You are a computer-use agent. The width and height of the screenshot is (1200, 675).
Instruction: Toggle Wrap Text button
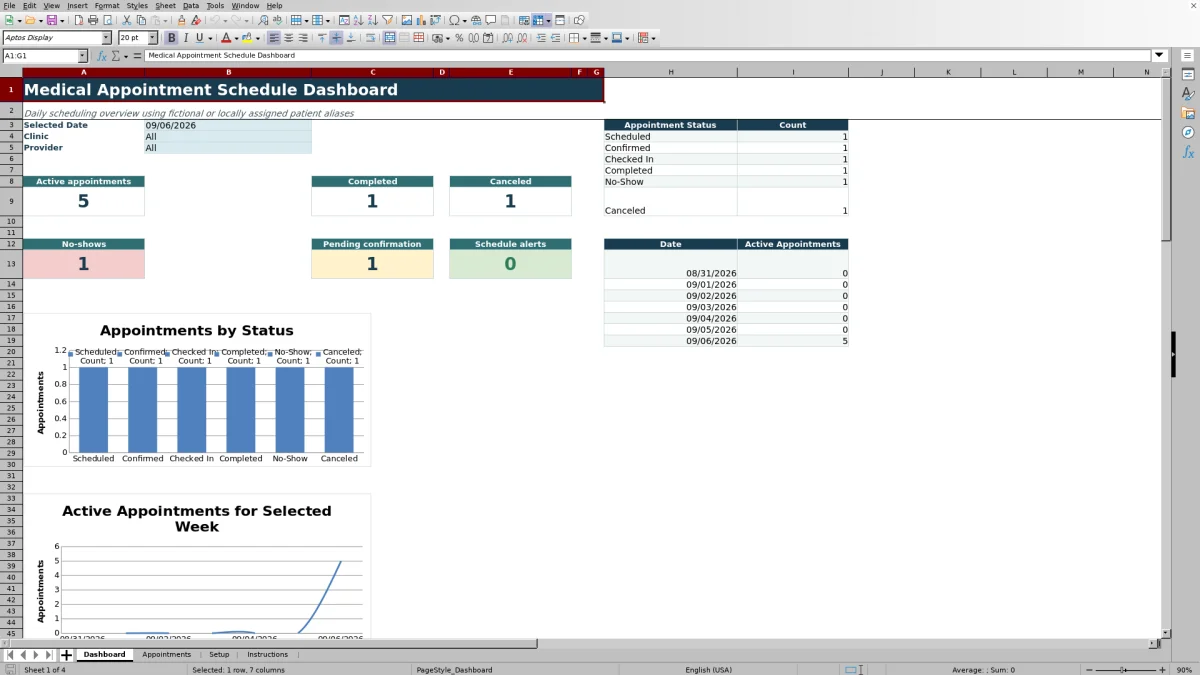point(371,38)
